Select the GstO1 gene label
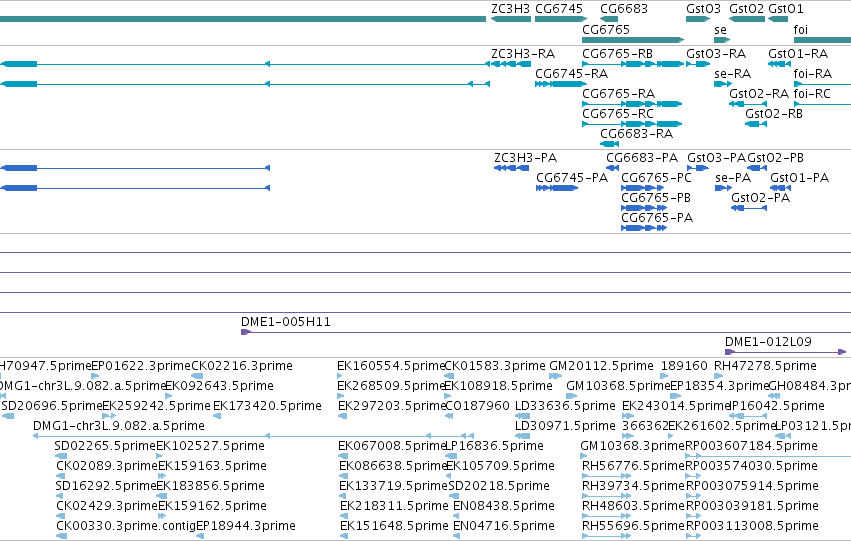 (786, 9)
